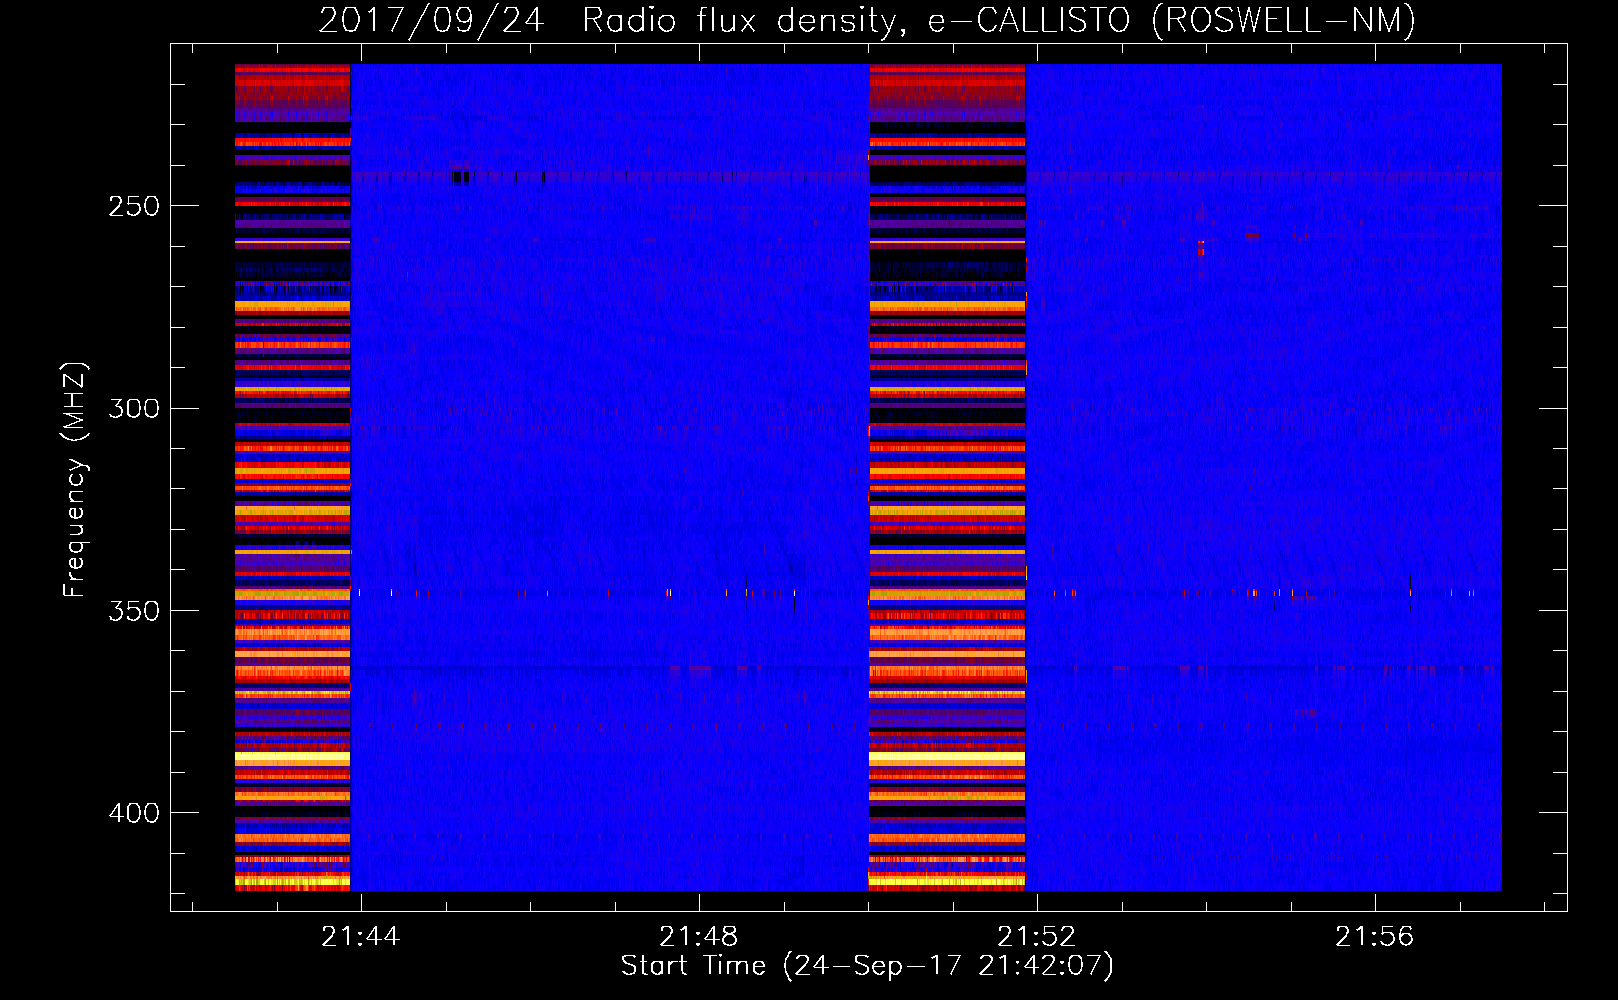Click the 21:56 time axis label
This screenshot has height=1000, width=1618.
tap(1375, 937)
